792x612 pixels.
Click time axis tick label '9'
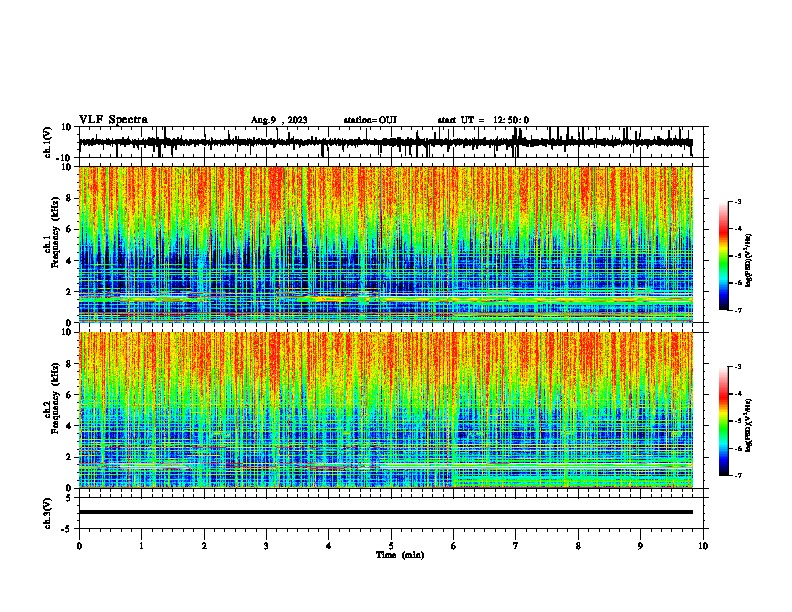point(640,546)
